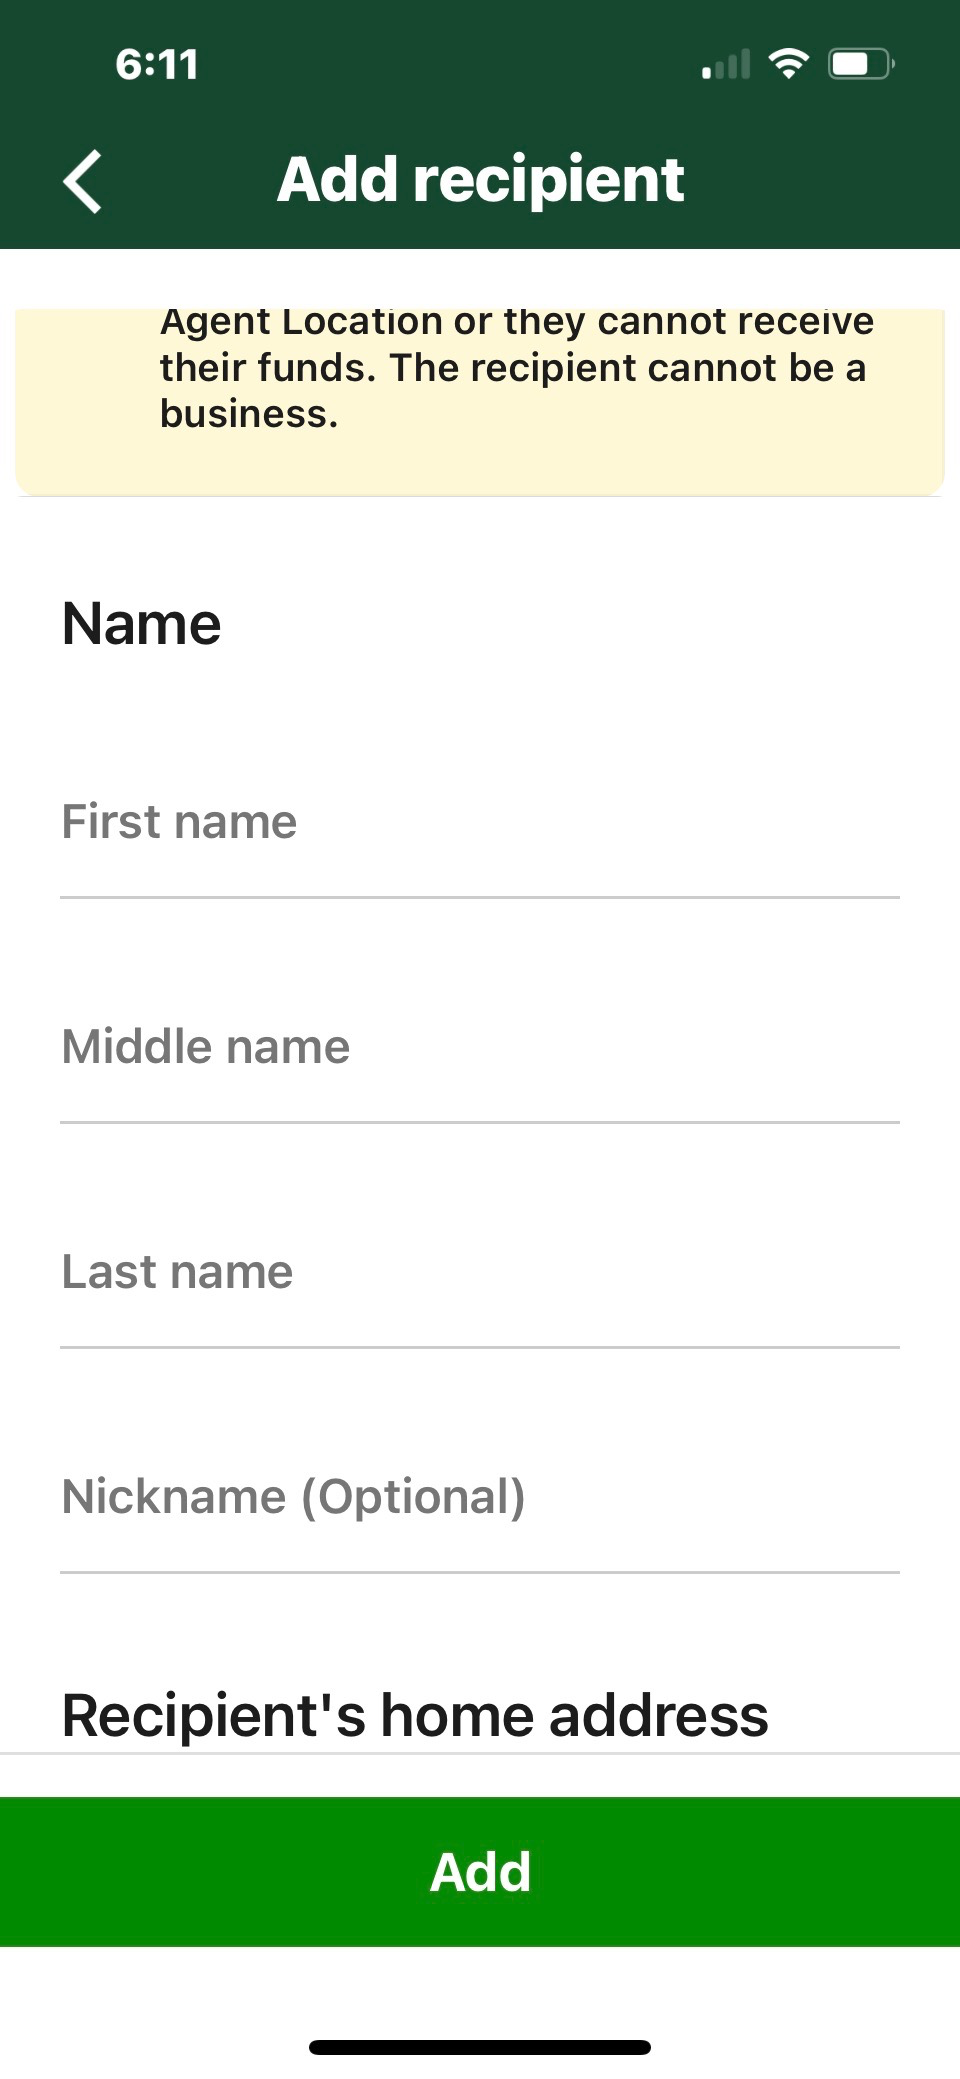960x2079 pixels.
Task: Tap the "Recipient's home address" heading
Action: point(415,1716)
